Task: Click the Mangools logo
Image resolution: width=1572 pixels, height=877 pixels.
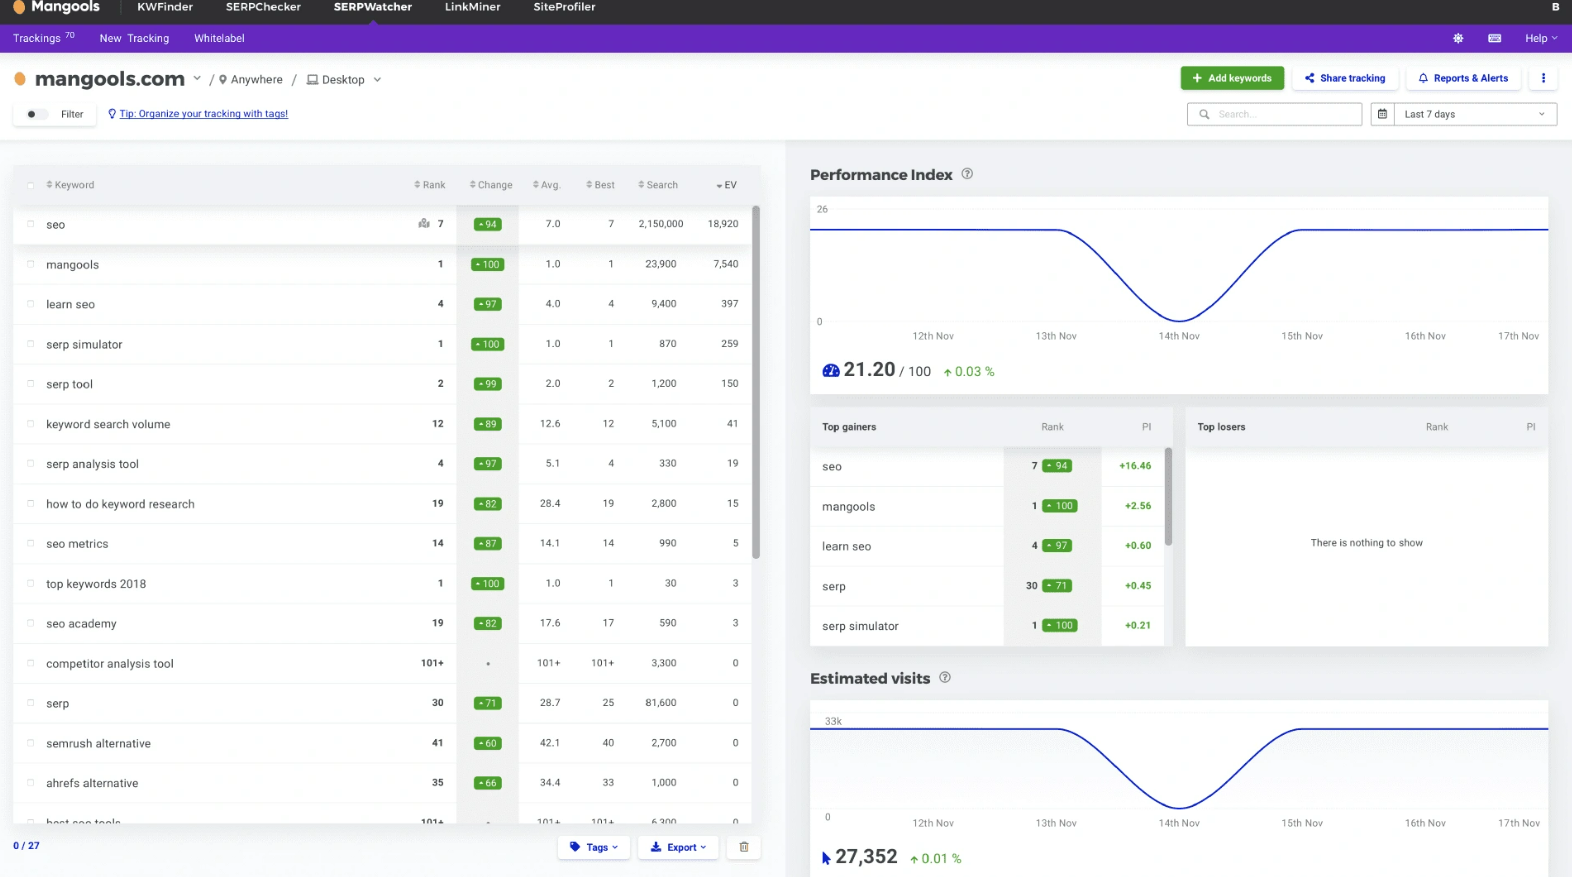Action: (56, 7)
